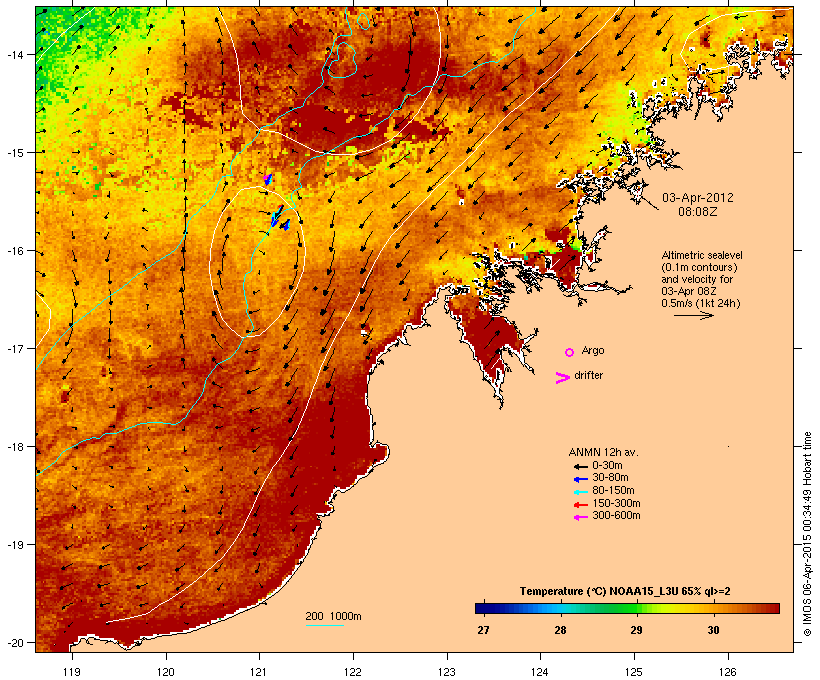
Task: Click the longitude label 121
Action: [259, 672]
